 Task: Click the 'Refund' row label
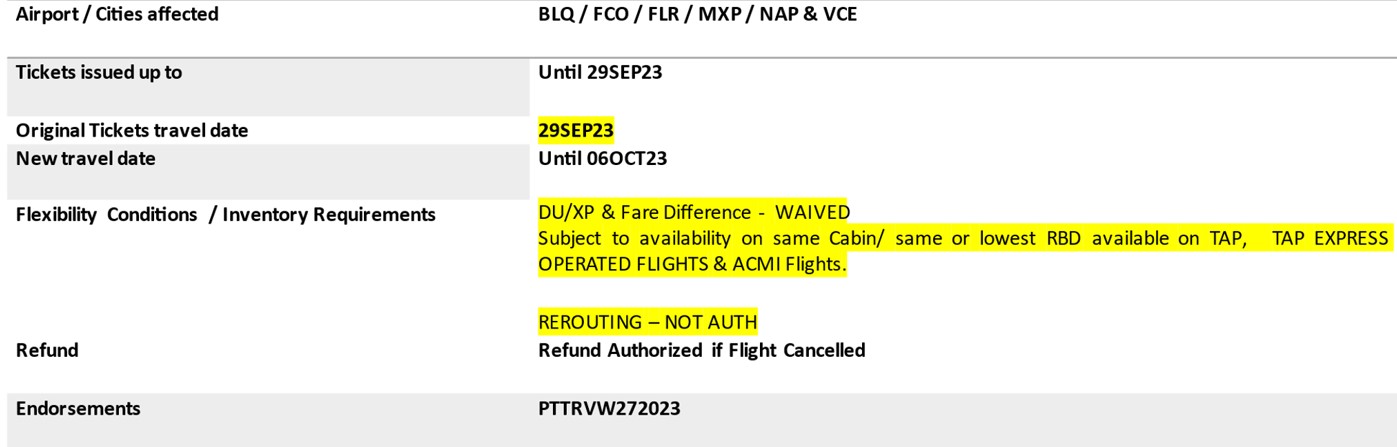coord(47,350)
